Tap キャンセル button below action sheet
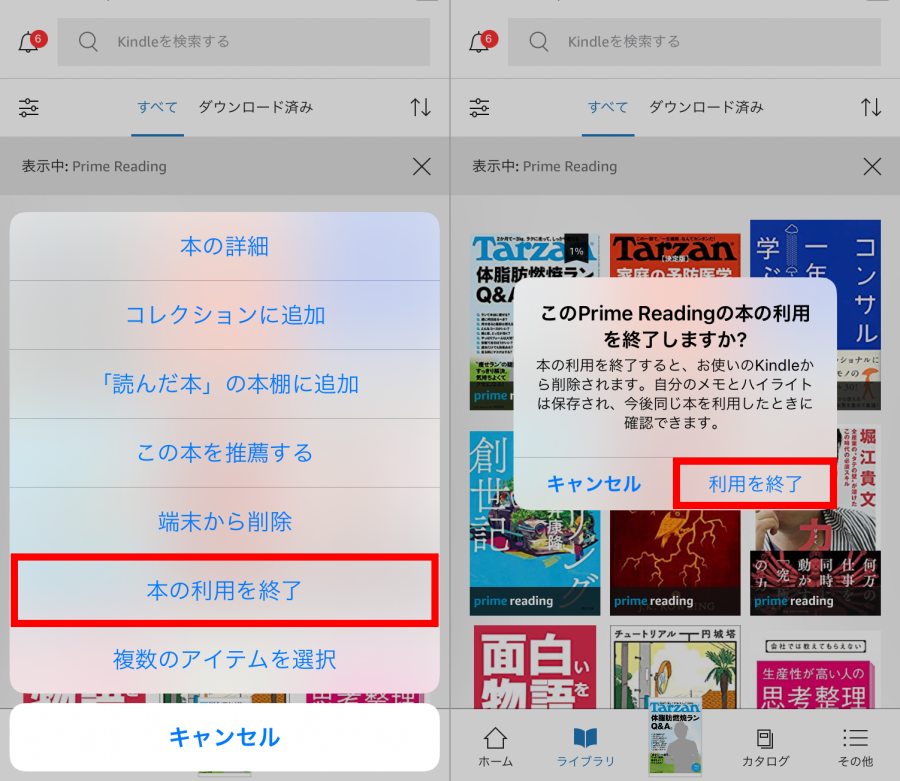The height and width of the screenshot is (781, 900). pos(224,737)
